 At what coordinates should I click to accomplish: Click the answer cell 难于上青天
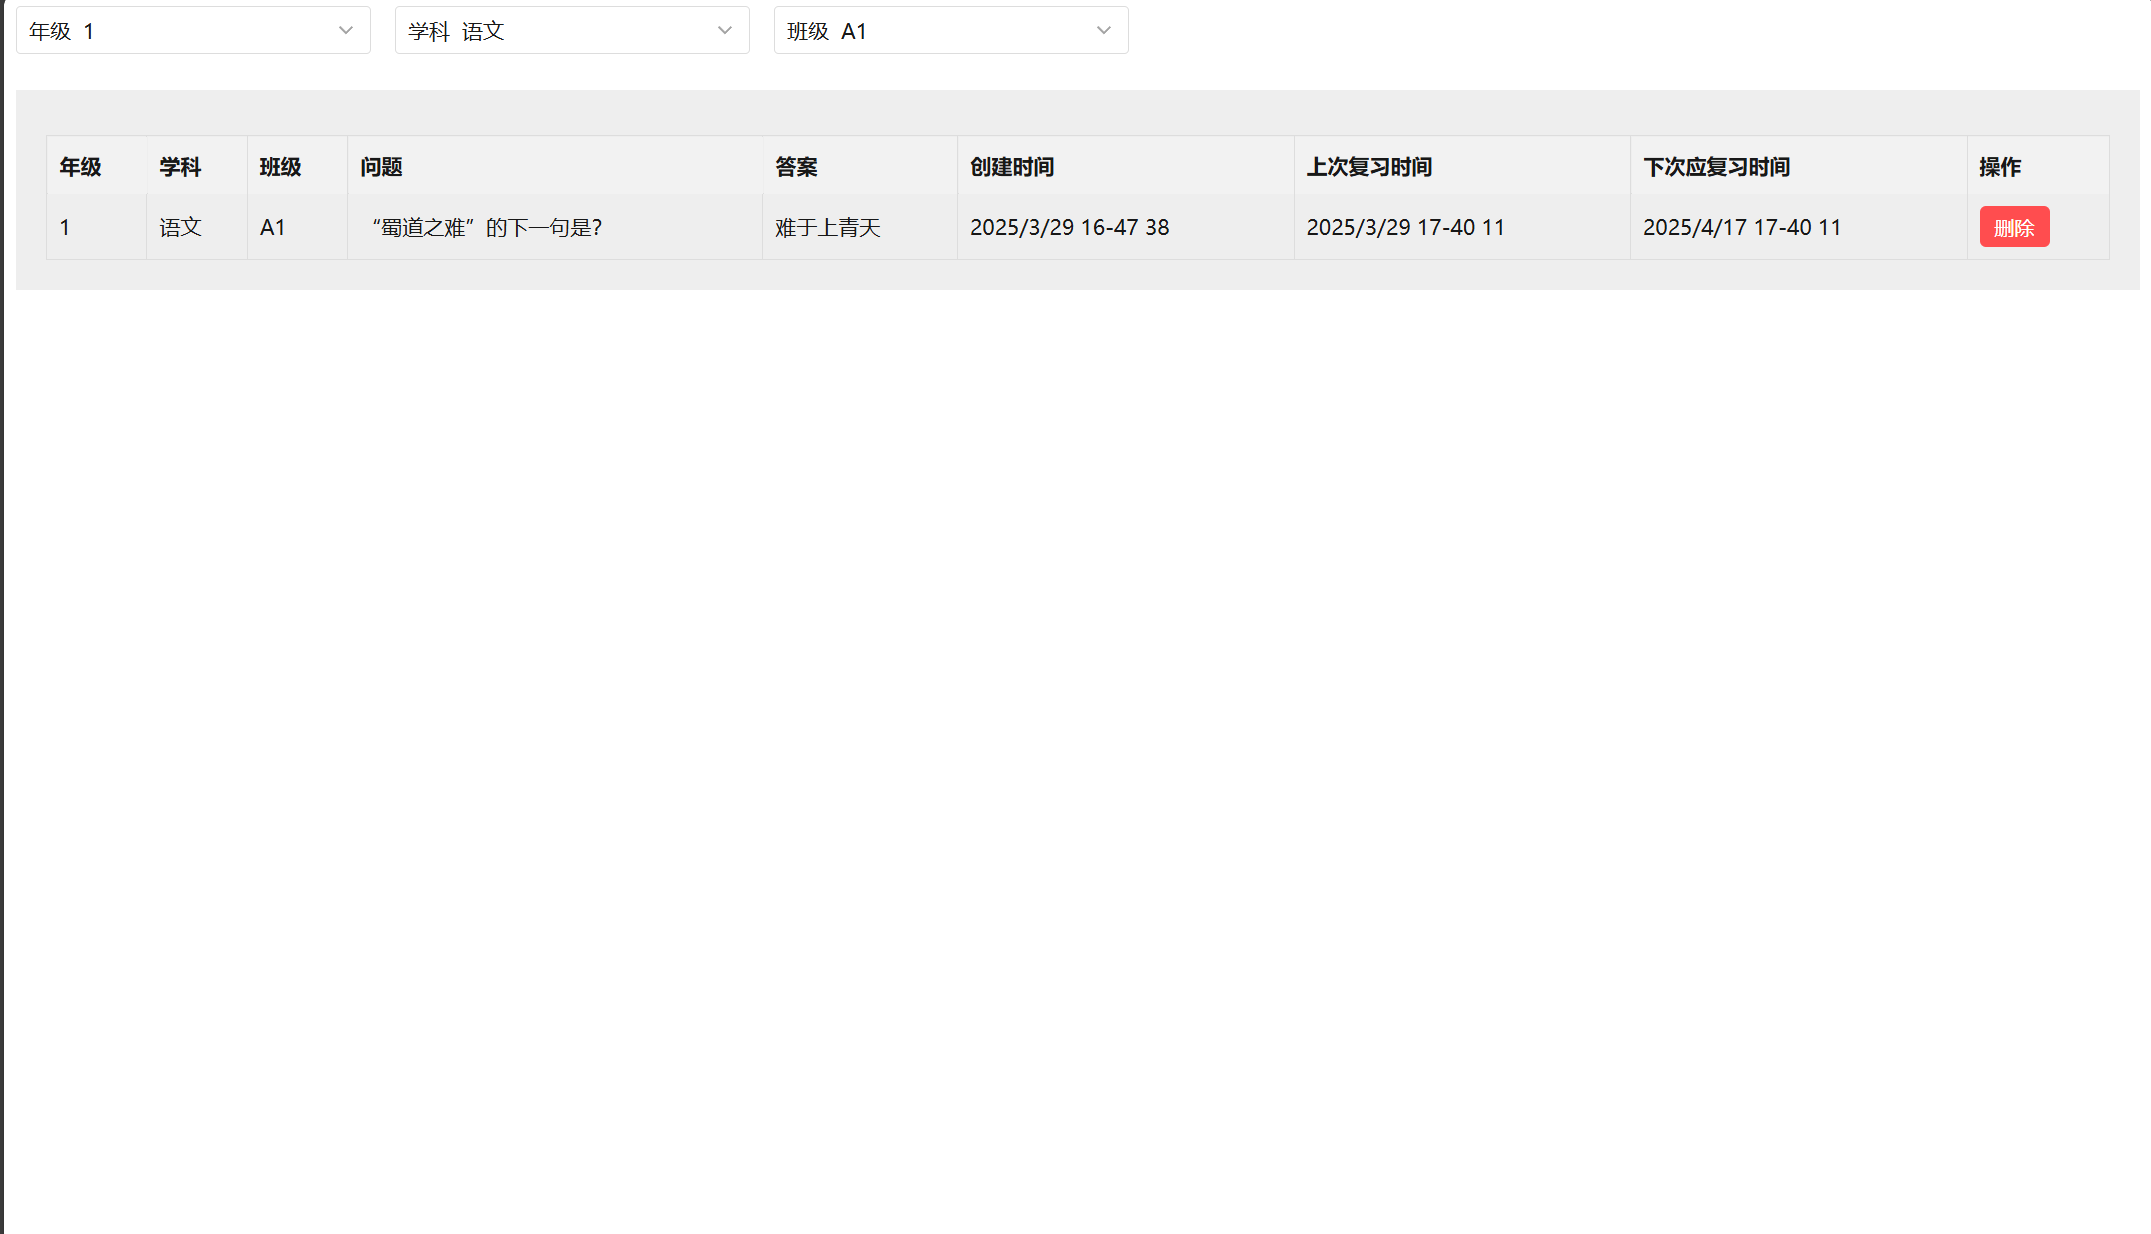[827, 228]
